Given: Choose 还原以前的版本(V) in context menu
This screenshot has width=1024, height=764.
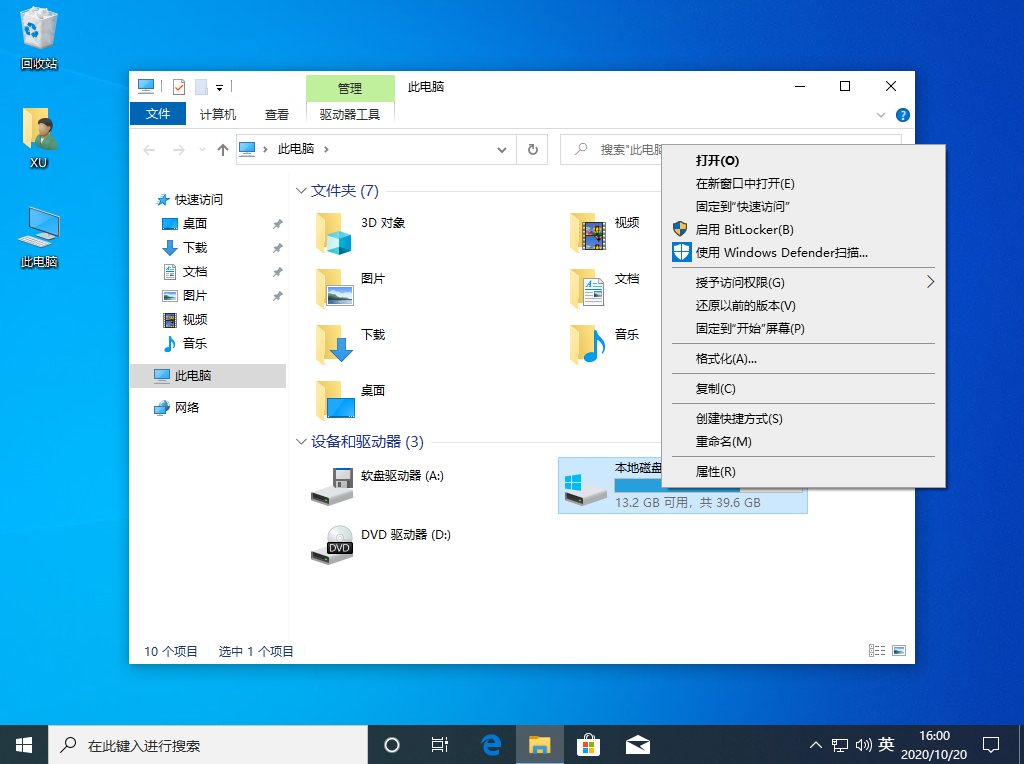Looking at the screenshot, I should [803, 305].
